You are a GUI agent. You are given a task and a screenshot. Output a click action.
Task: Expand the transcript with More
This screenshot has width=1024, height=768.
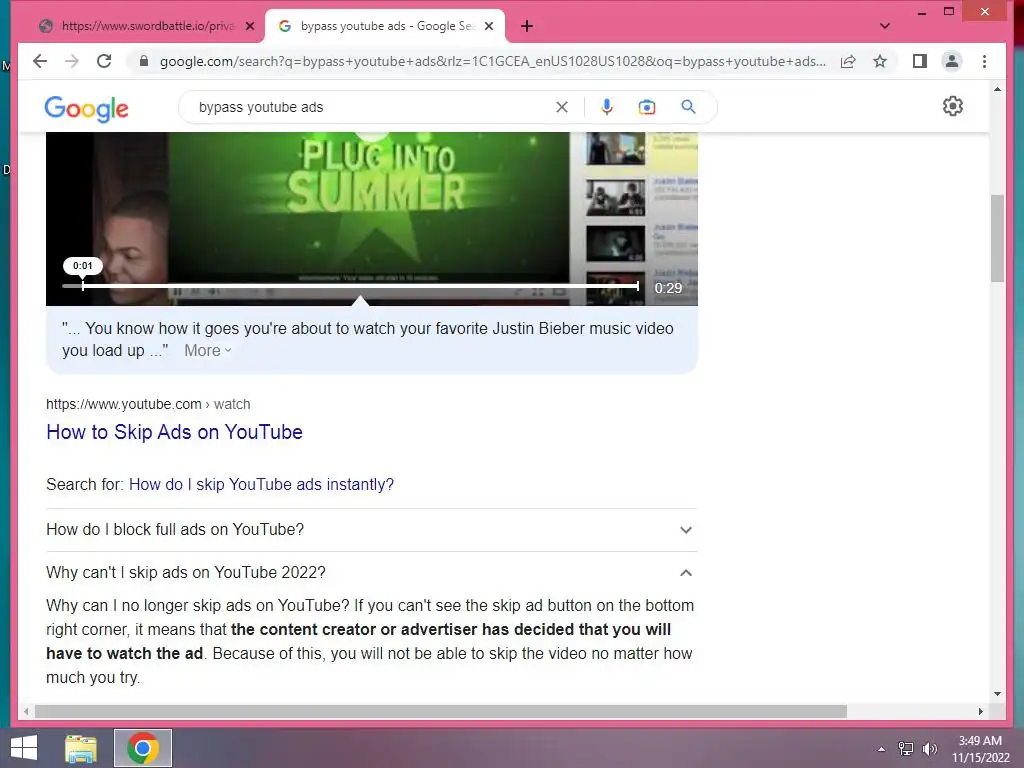[208, 351]
